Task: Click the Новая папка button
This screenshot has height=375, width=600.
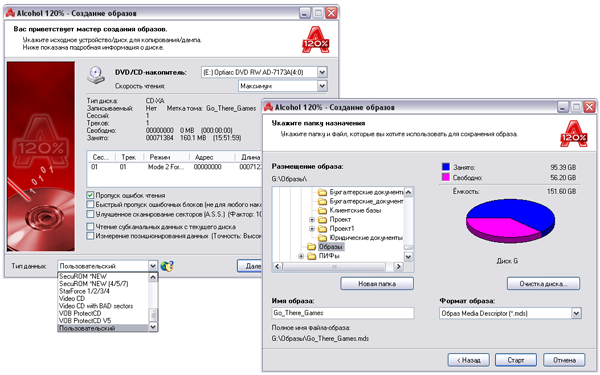Action: pyautogui.click(x=377, y=284)
